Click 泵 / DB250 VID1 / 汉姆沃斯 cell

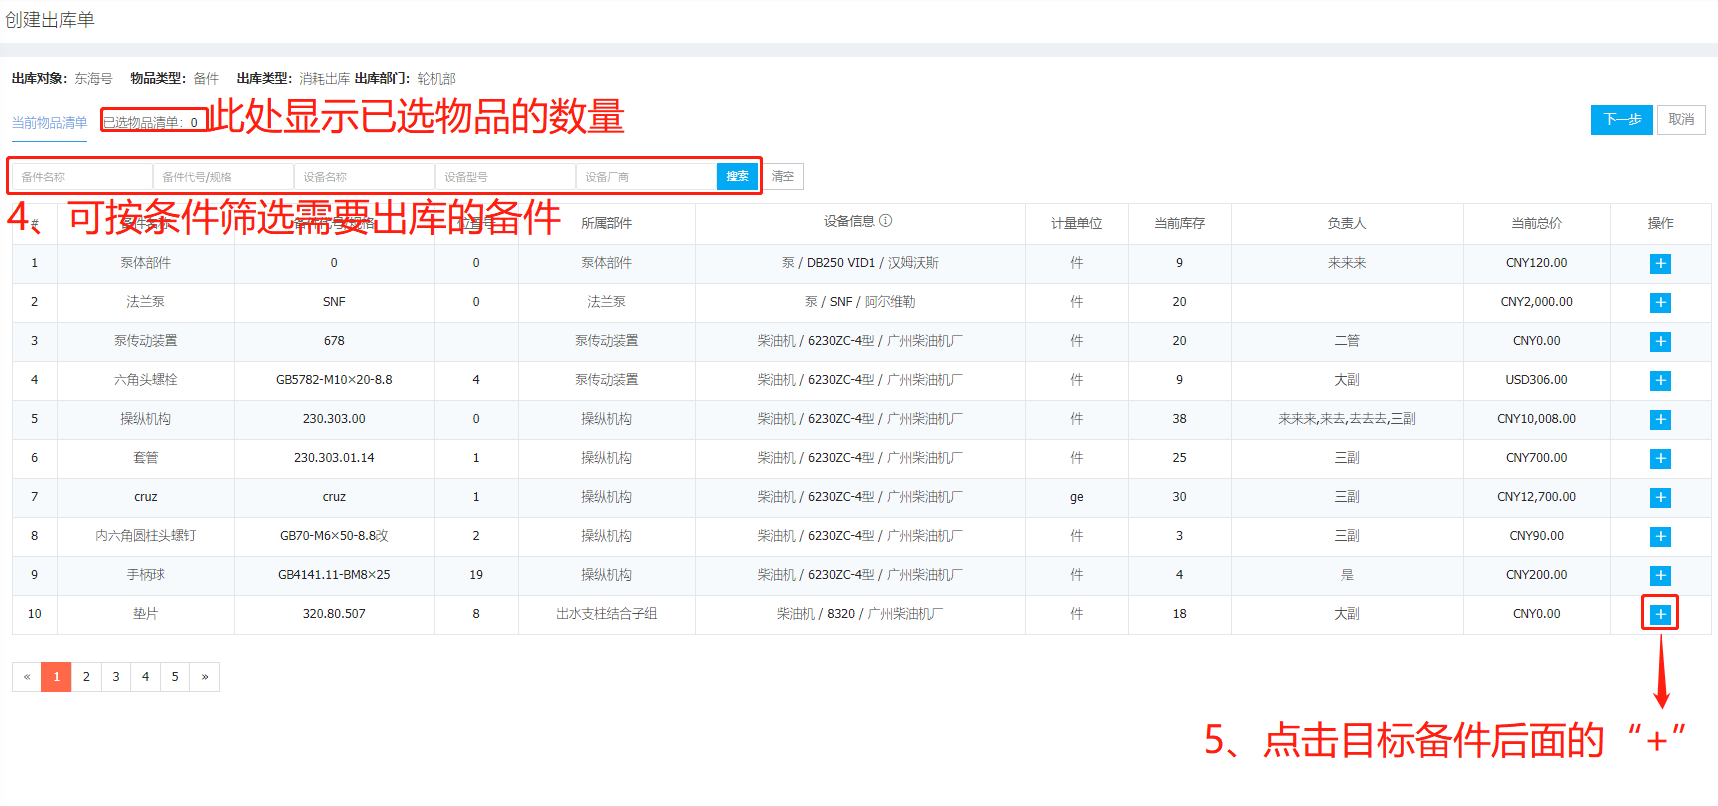pos(860,263)
